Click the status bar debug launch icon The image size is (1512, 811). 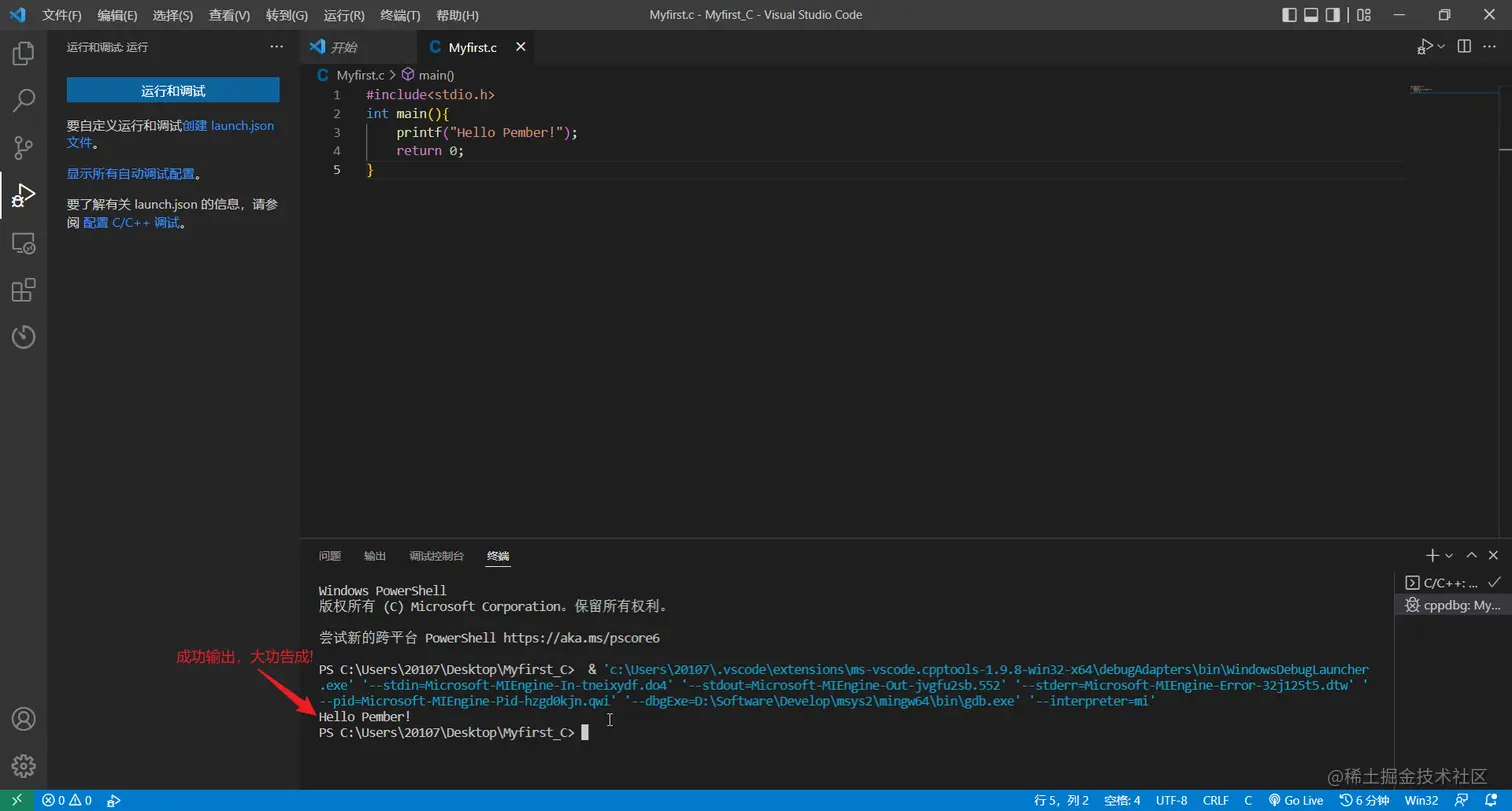114,800
